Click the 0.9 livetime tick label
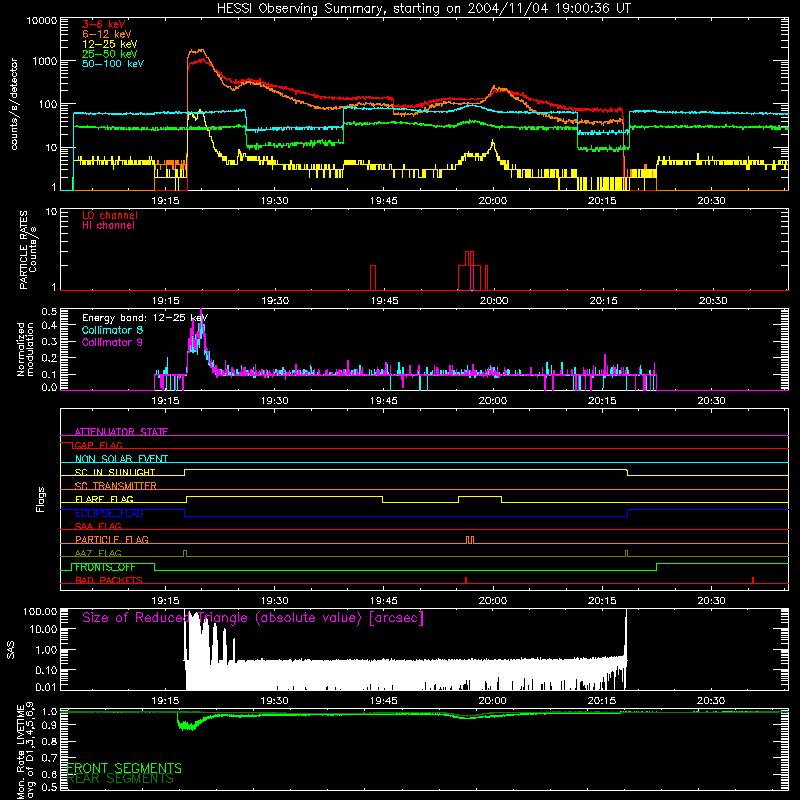 49,725
